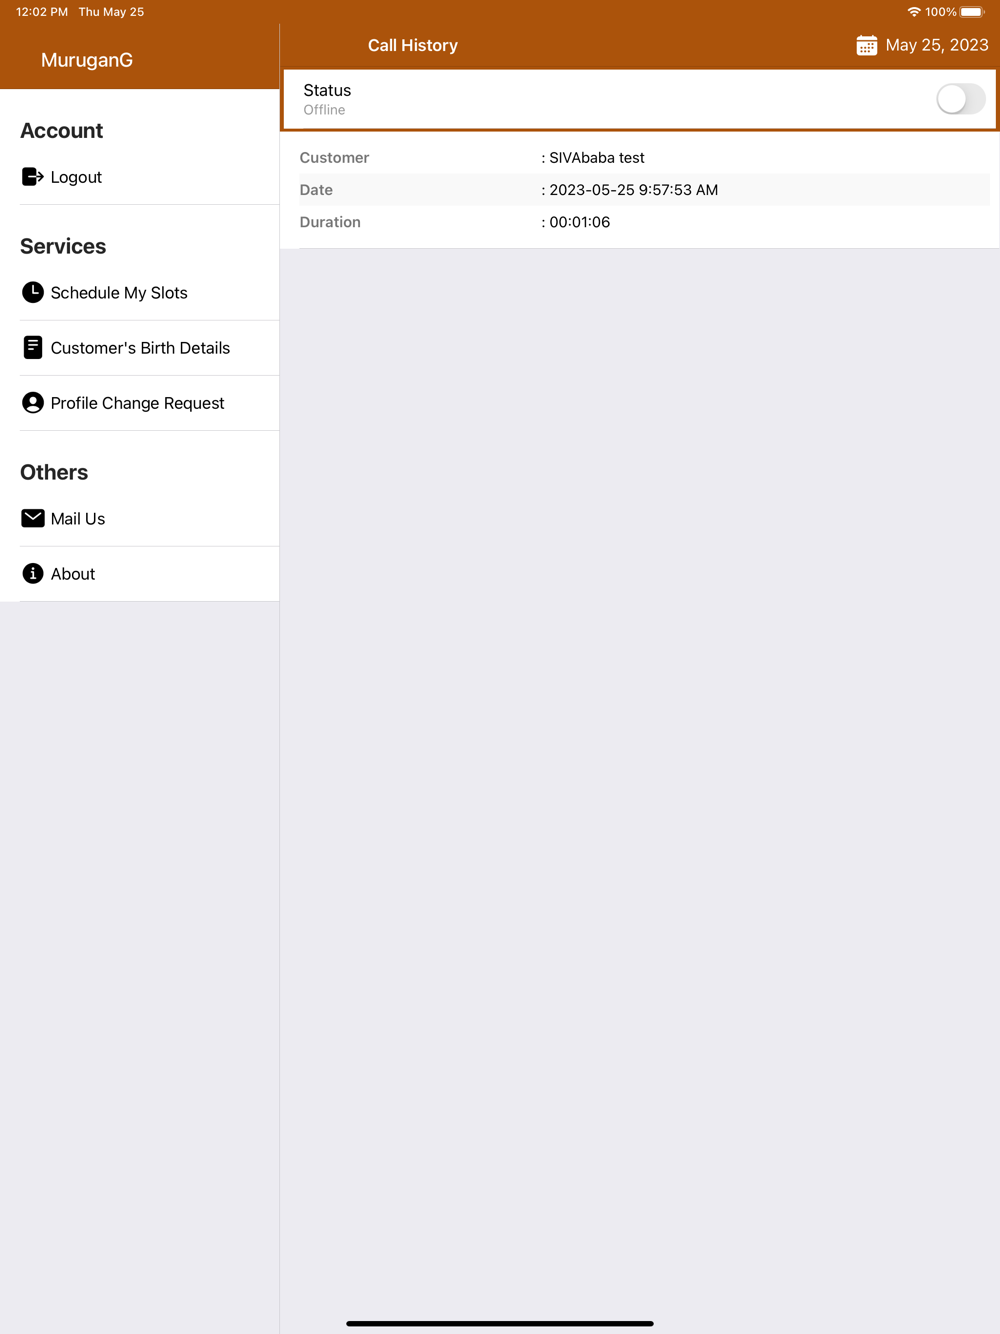Click the clock icon for Schedule My Slots

[32, 292]
